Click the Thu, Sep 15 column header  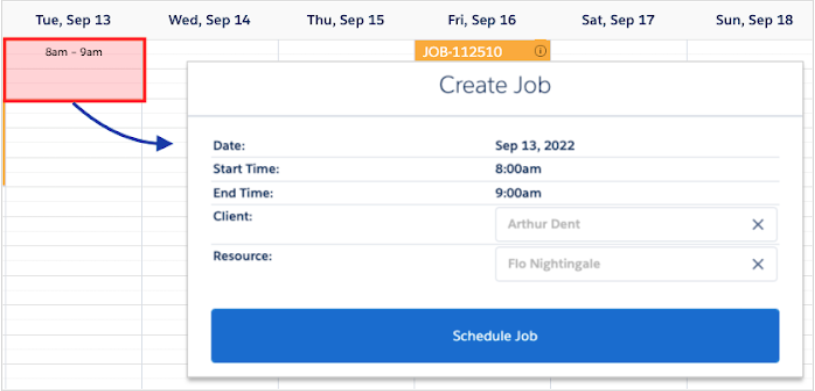click(346, 20)
